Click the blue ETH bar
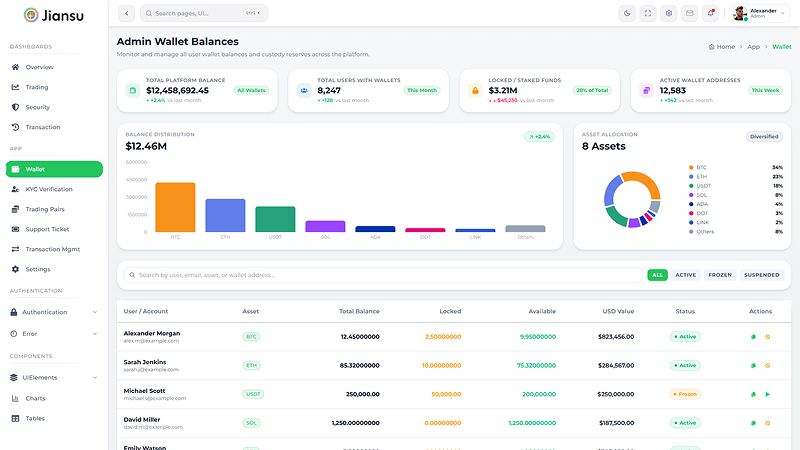This screenshot has height=450, width=800. (x=225, y=215)
